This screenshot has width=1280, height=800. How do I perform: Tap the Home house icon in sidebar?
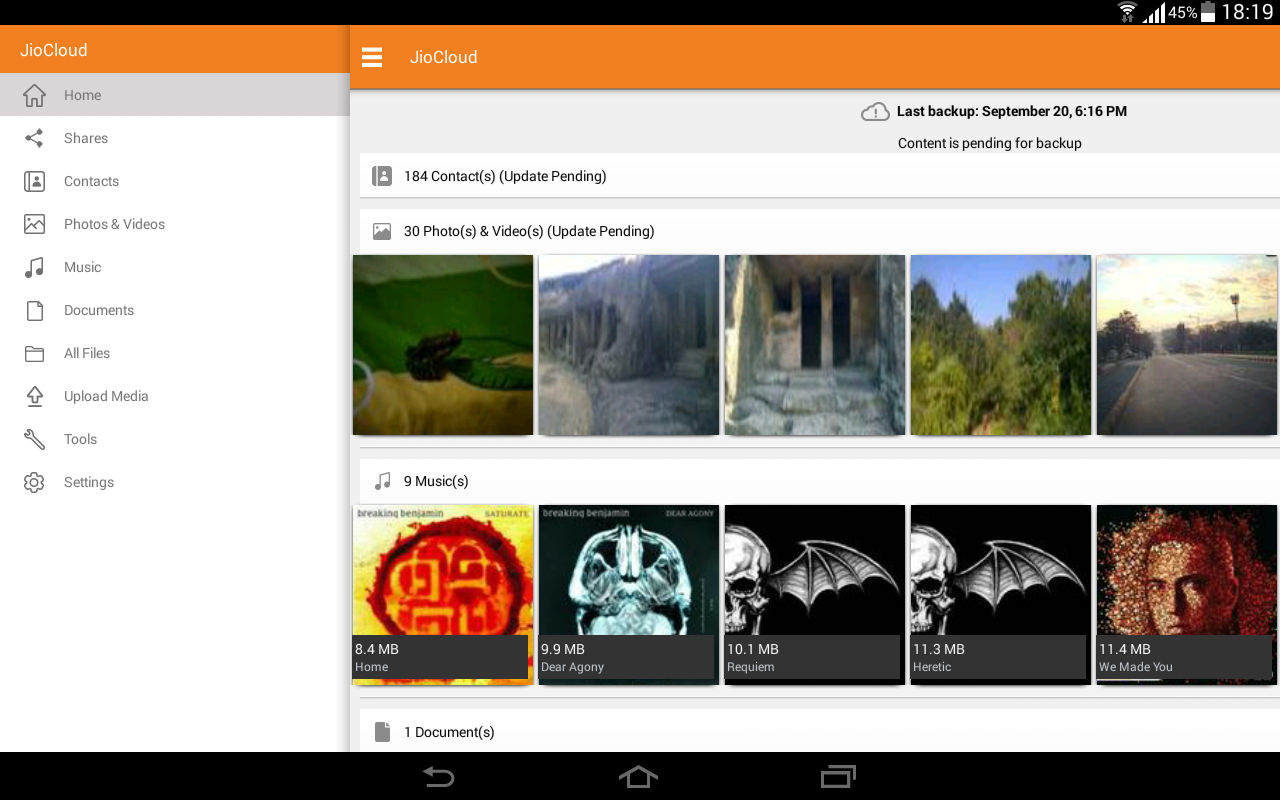[34, 95]
